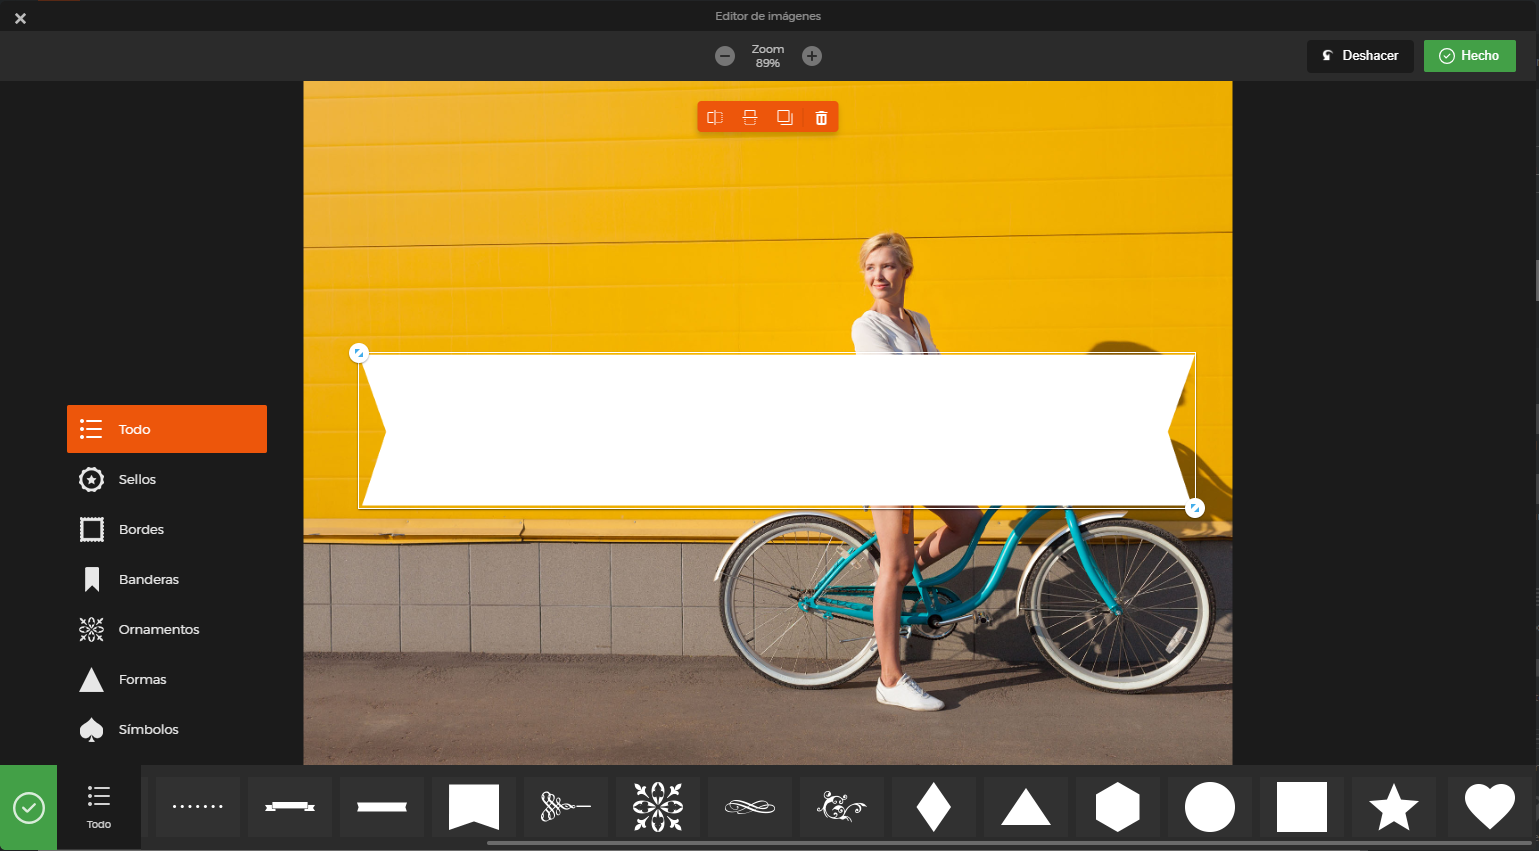1539x851 pixels.
Task: Close the image editor with the X
Action: [x=20, y=18]
